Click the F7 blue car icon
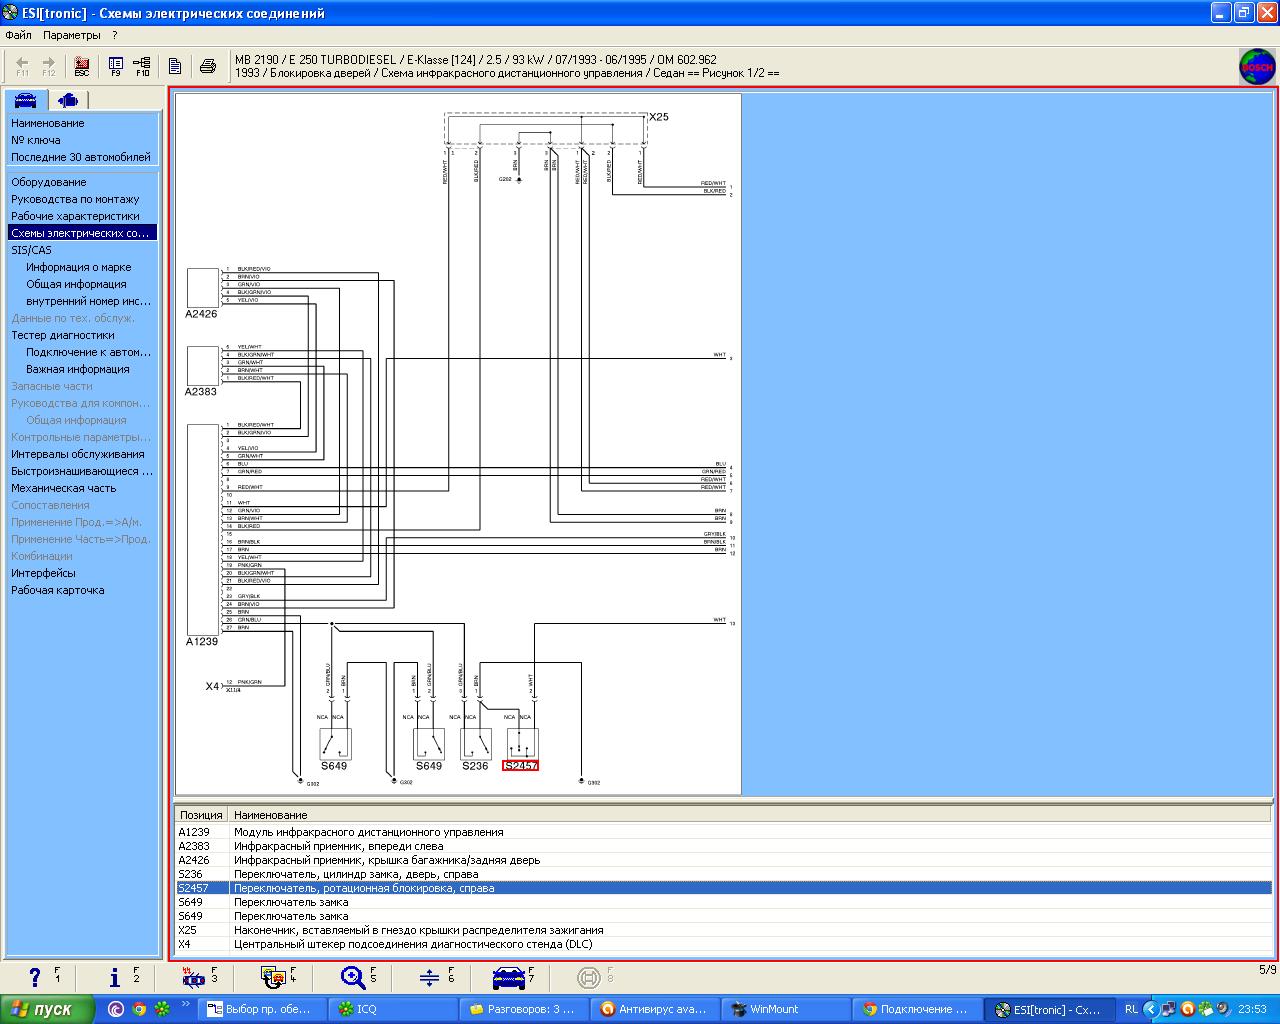This screenshot has height=1024, width=1280. [x=512, y=977]
